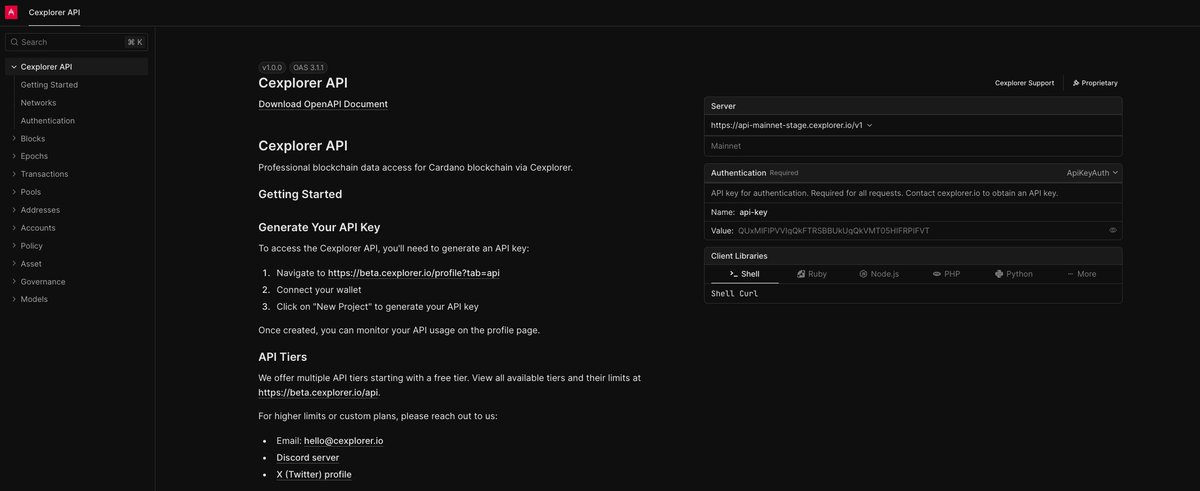Open the beta.cexplorer.io/api tiers link
The image size is (1200, 491).
tap(318, 393)
